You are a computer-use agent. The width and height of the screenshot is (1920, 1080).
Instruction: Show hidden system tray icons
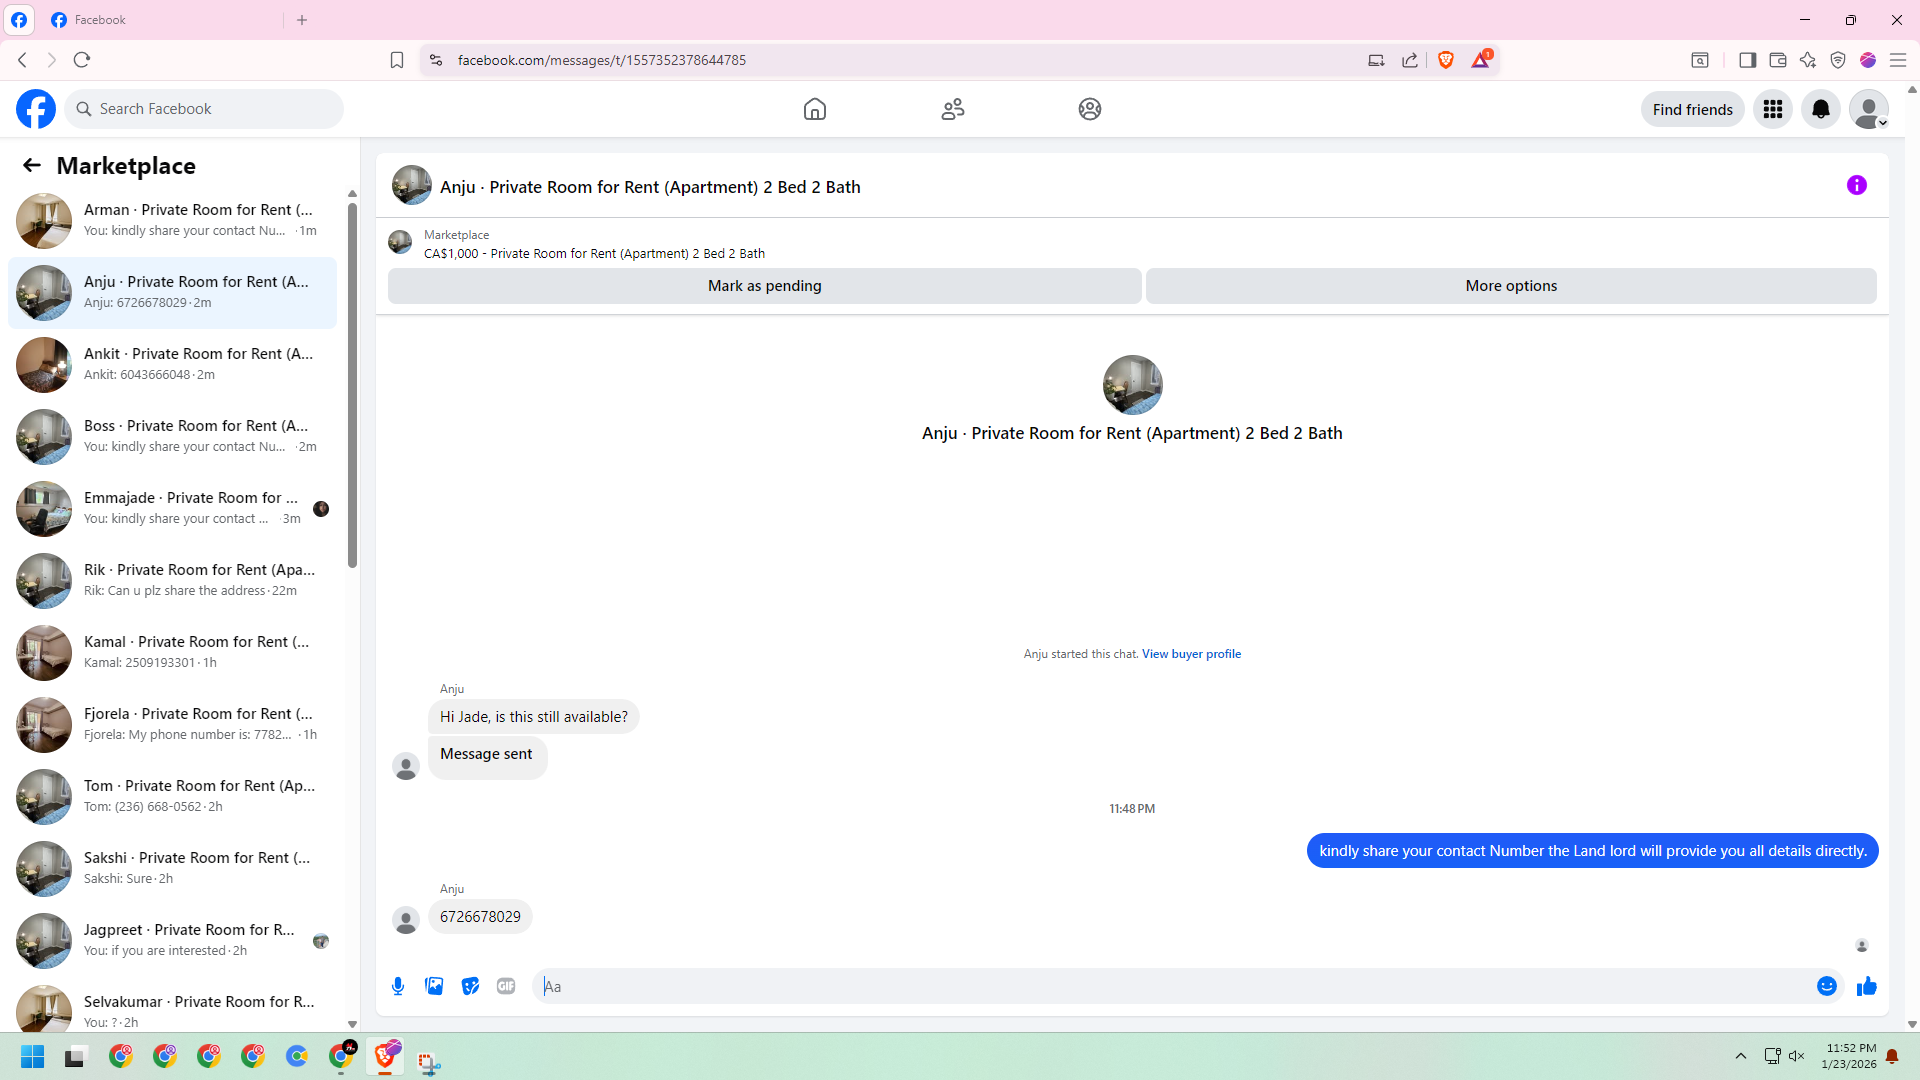coord(1740,1056)
